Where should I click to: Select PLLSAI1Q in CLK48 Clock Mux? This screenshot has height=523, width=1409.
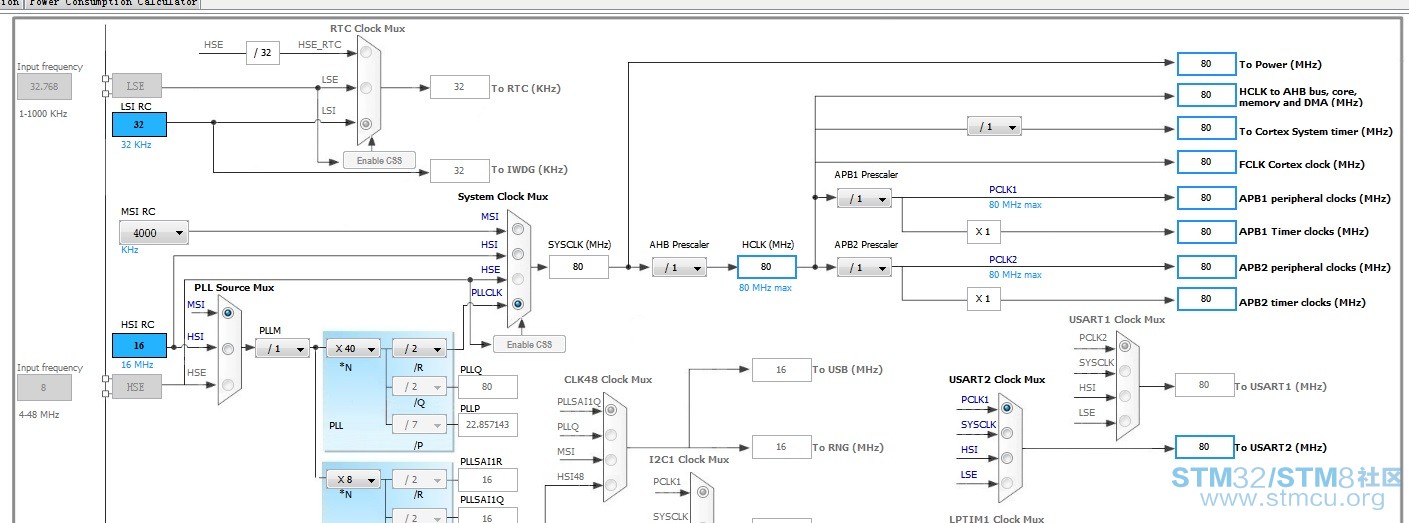click(611, 409)
